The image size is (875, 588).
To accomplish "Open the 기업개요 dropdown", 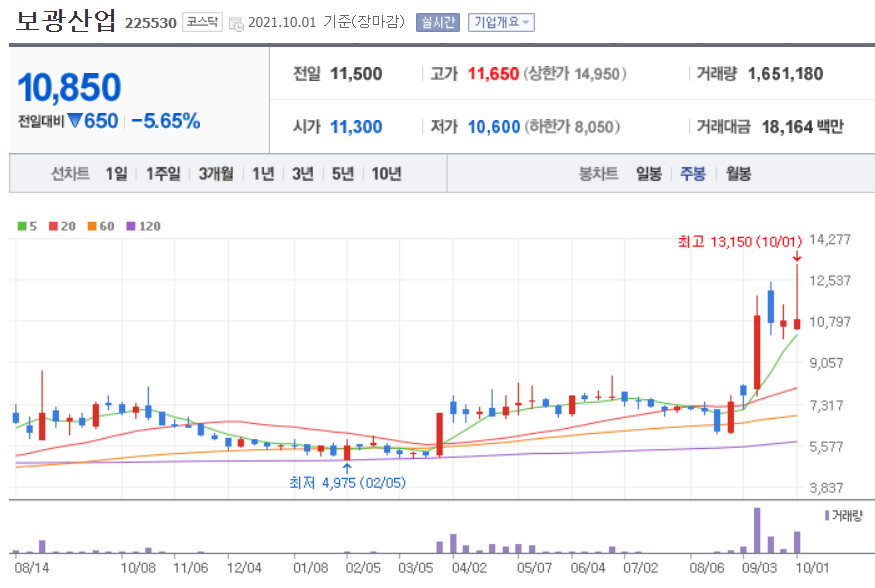I will tap(501, 22).
